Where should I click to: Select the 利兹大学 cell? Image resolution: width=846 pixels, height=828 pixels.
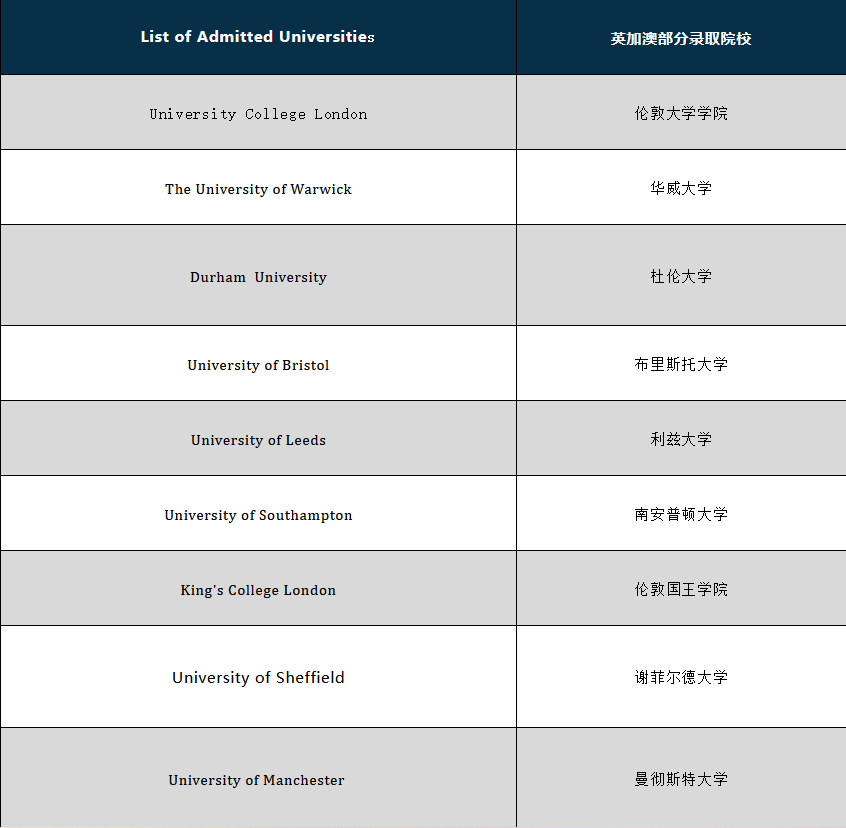pyautogui.click(x=681, y=439)
